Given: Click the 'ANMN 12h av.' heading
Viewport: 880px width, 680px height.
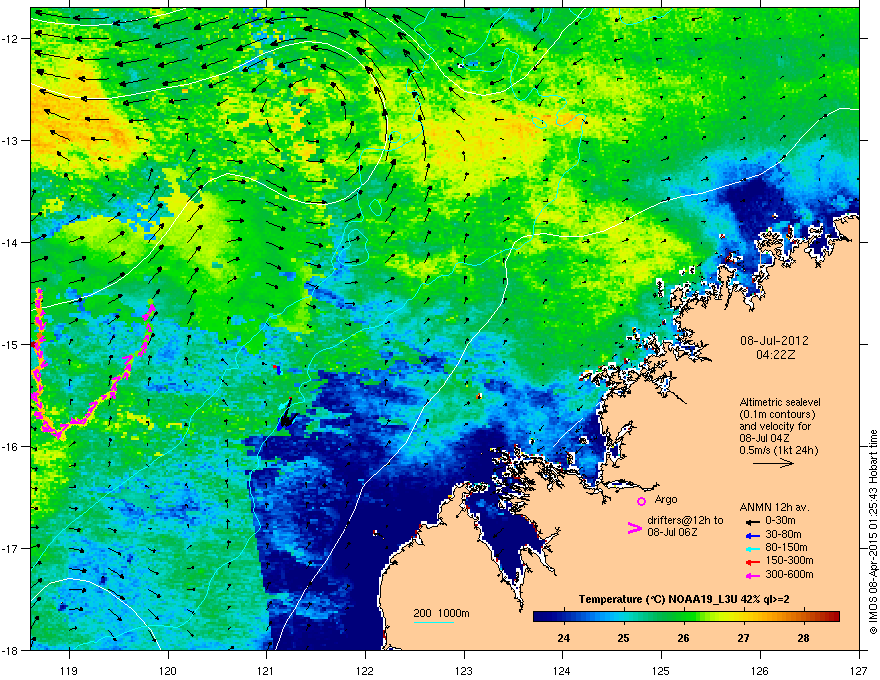Looking at the screenshot, I should 774,507.
